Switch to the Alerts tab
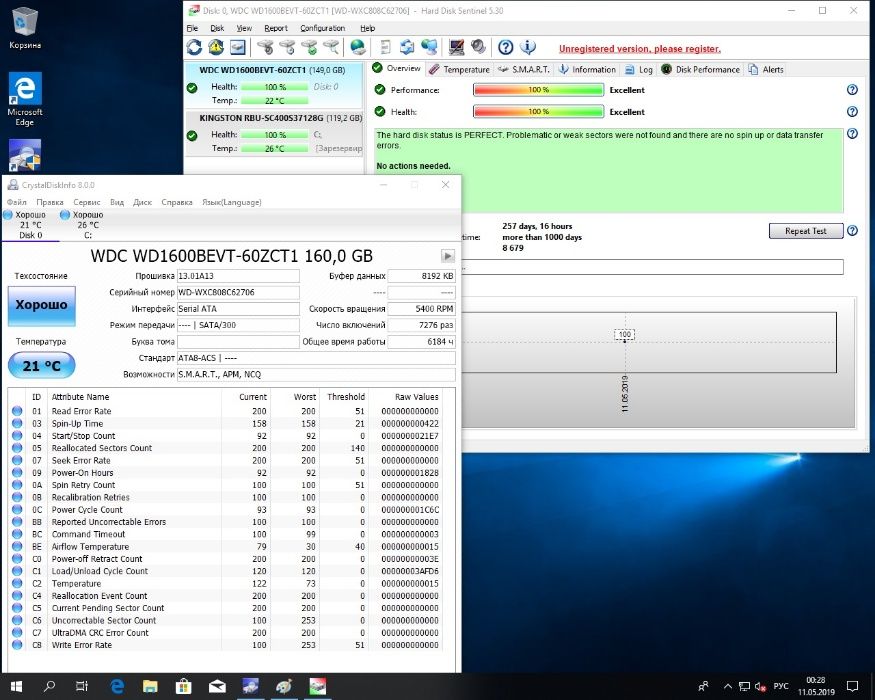 click(766, 69)
